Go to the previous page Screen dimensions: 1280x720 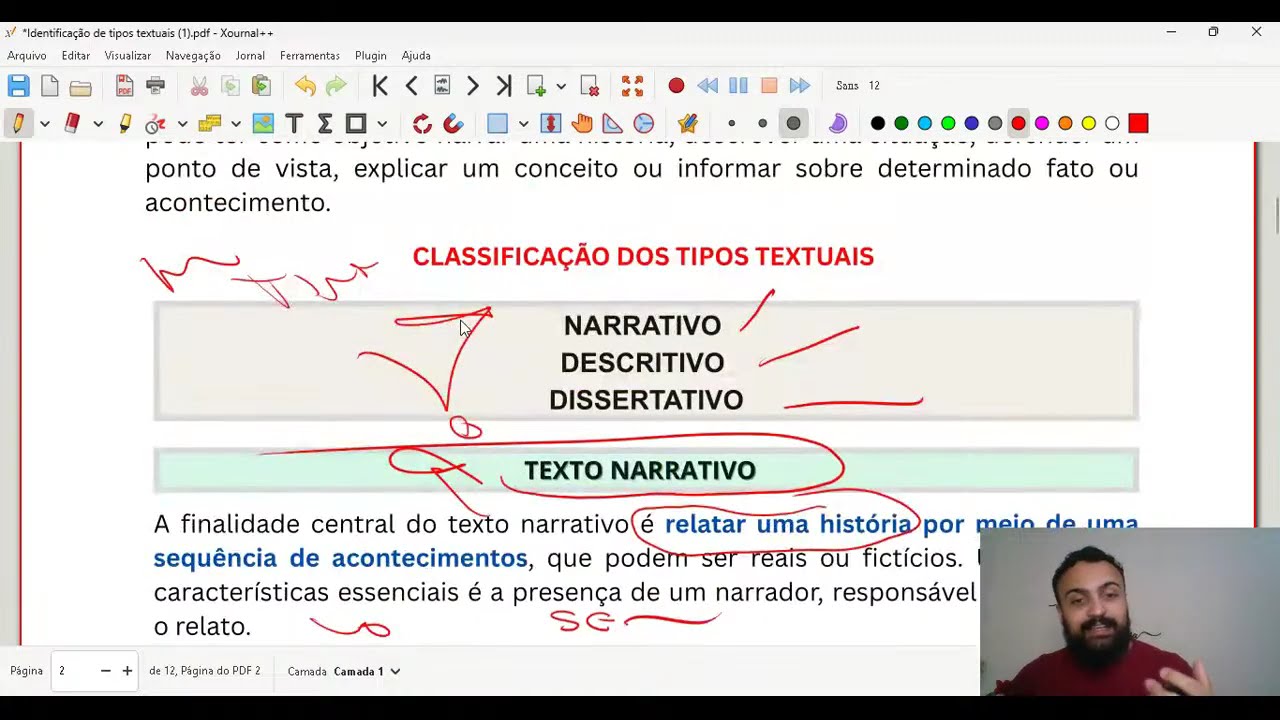[x=411, y=86]
